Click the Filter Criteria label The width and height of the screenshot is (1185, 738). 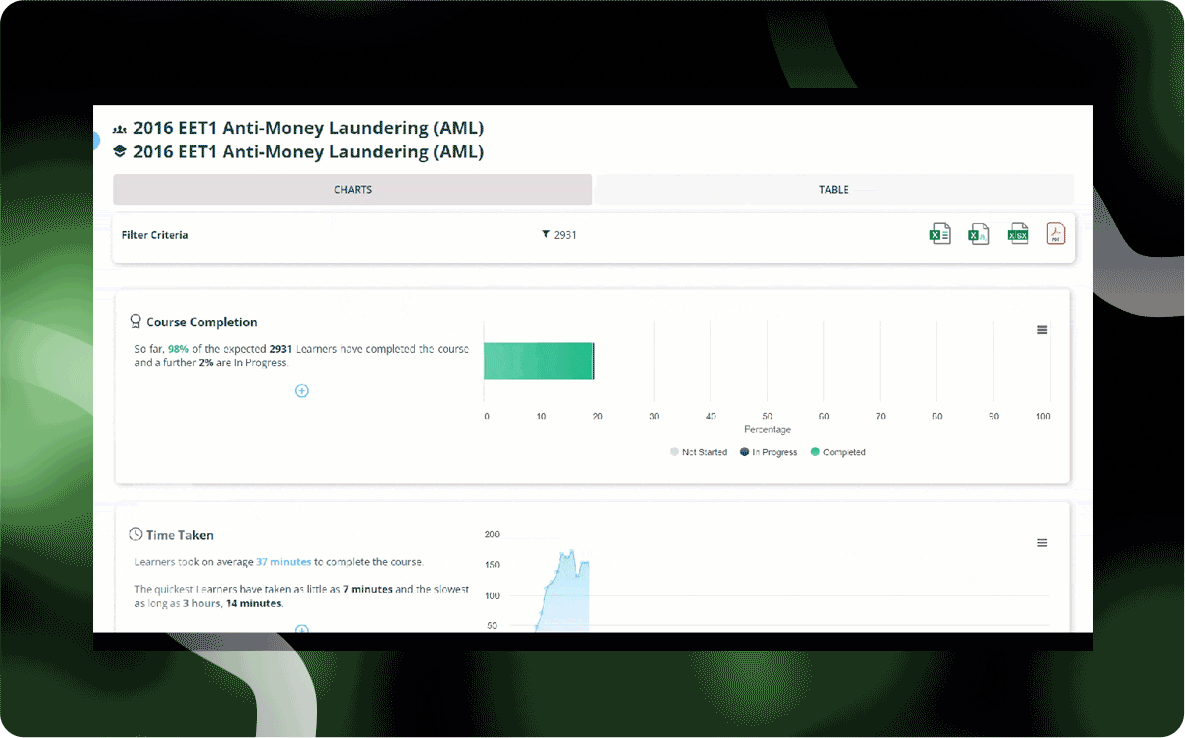point(155,235)
